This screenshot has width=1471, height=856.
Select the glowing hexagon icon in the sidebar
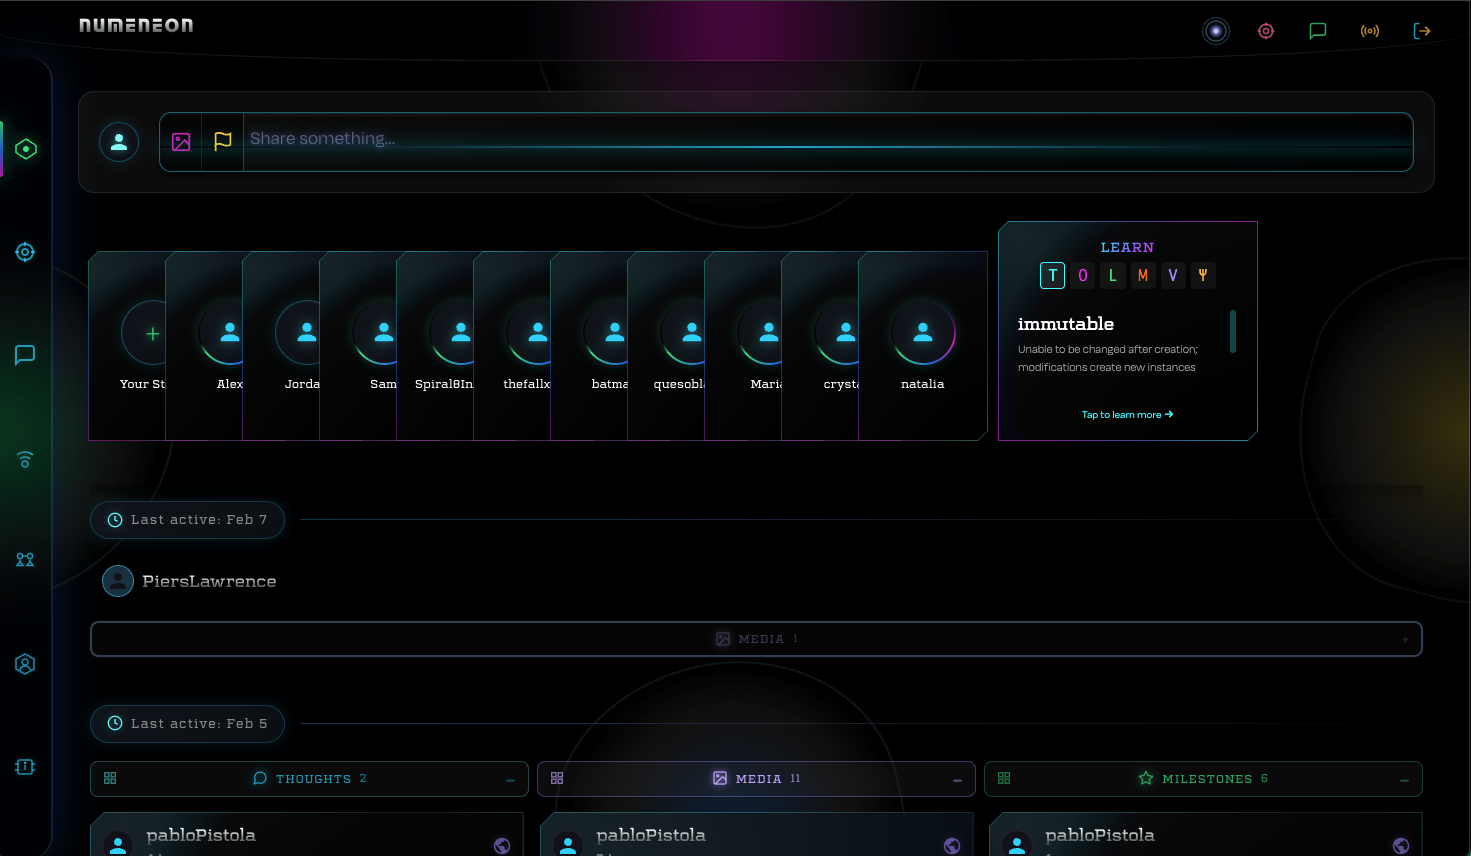coord(25,148)
